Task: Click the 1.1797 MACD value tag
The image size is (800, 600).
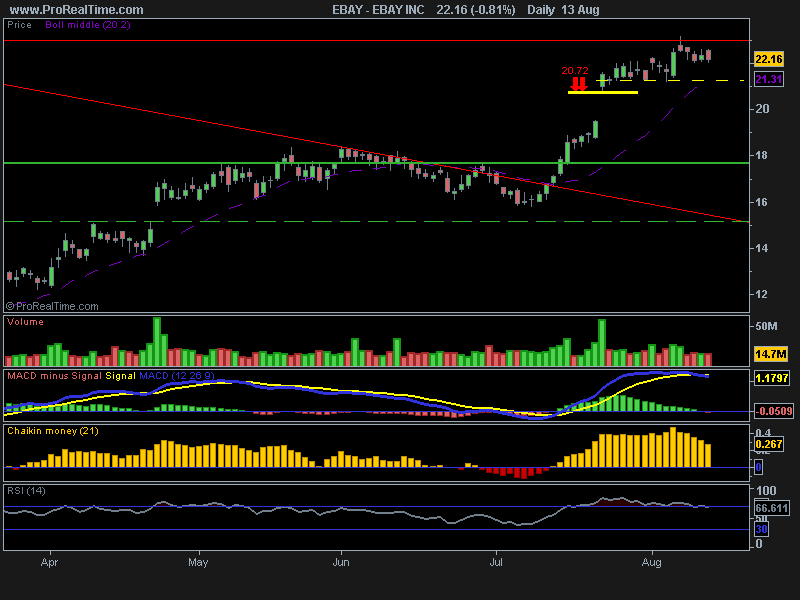Action: coord(772,378)
